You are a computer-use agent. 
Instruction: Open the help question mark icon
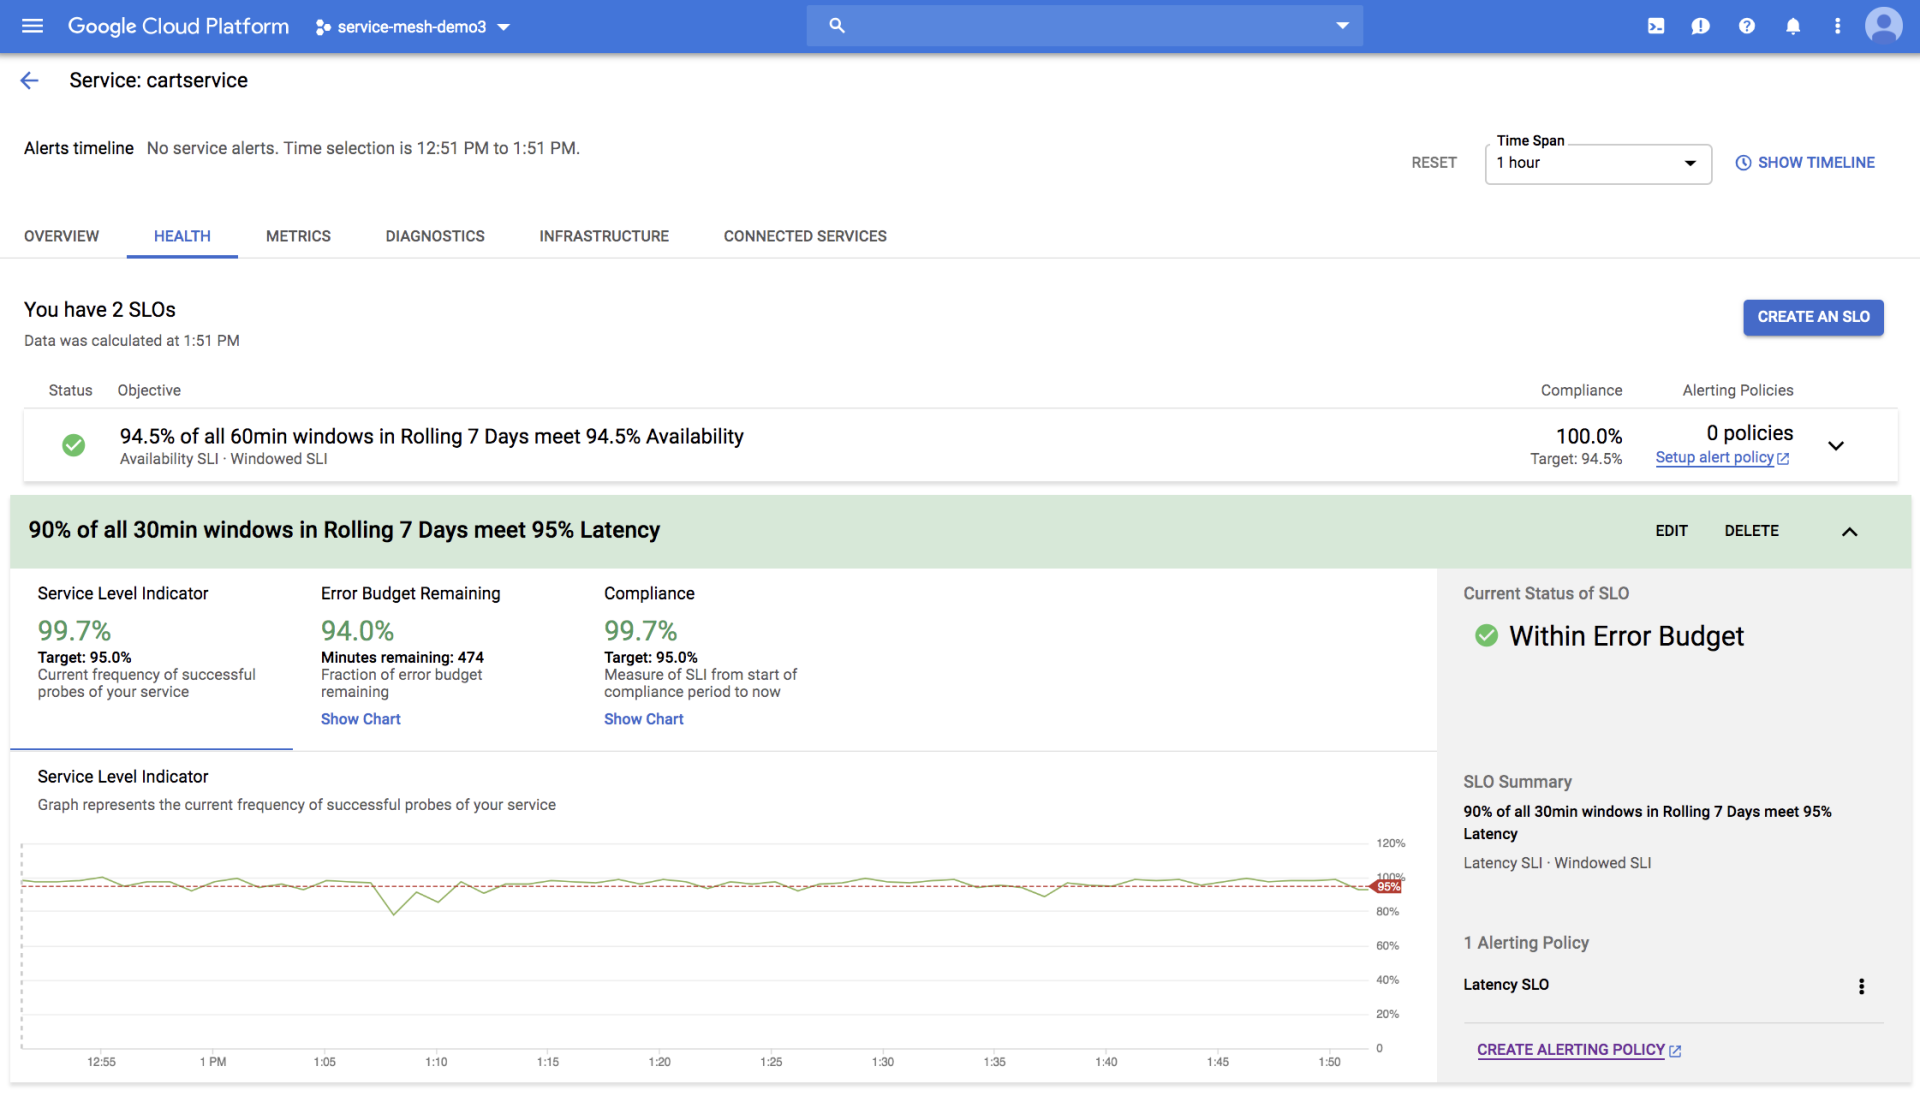(1746, 26)
